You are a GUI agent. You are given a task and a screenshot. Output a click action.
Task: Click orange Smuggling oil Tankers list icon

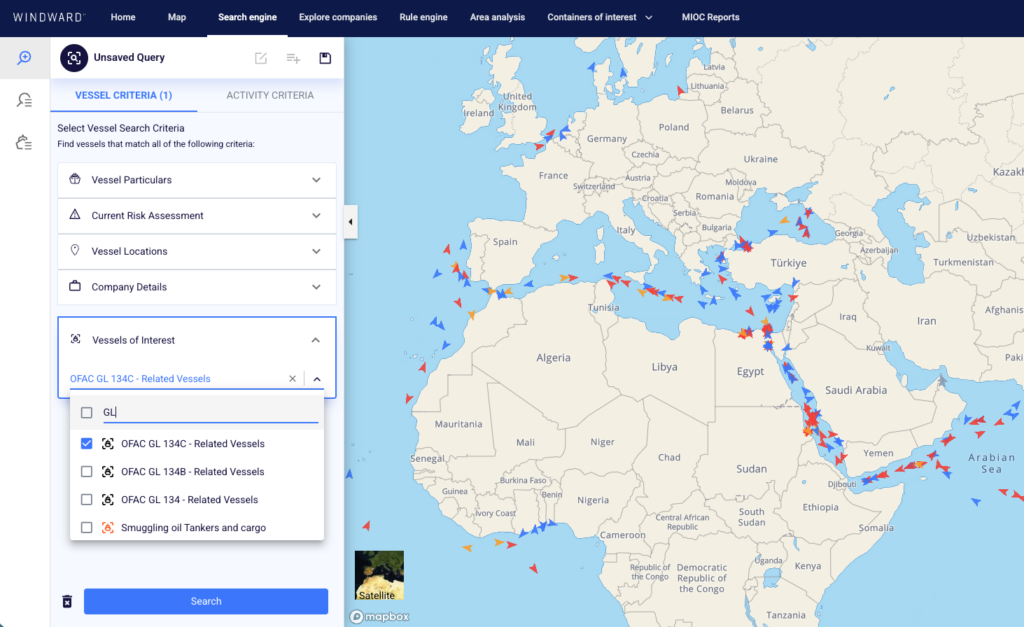coord(108,528)
